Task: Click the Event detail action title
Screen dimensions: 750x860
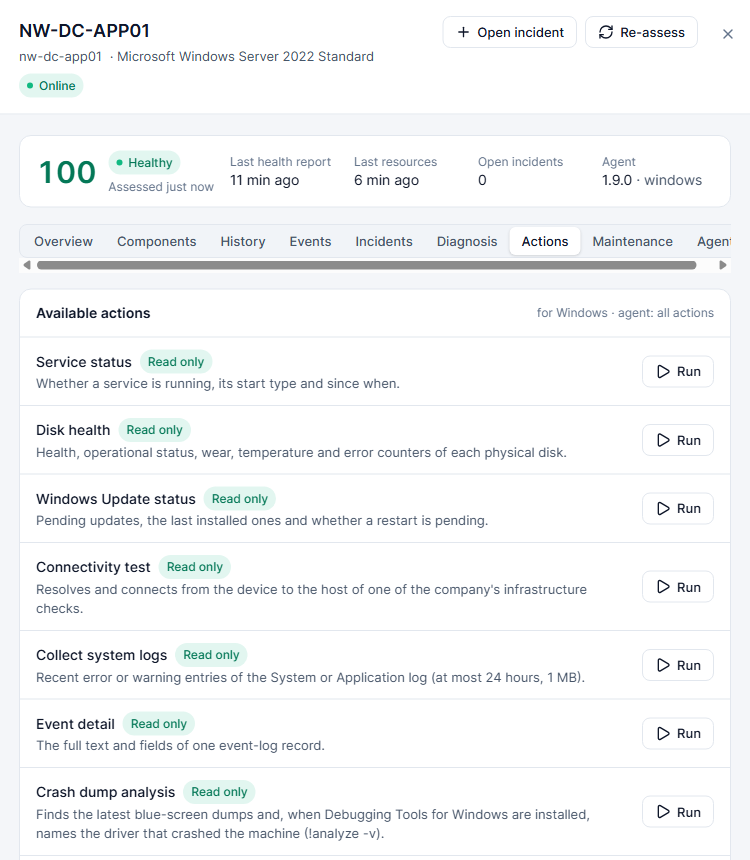Action: (75, 724)
